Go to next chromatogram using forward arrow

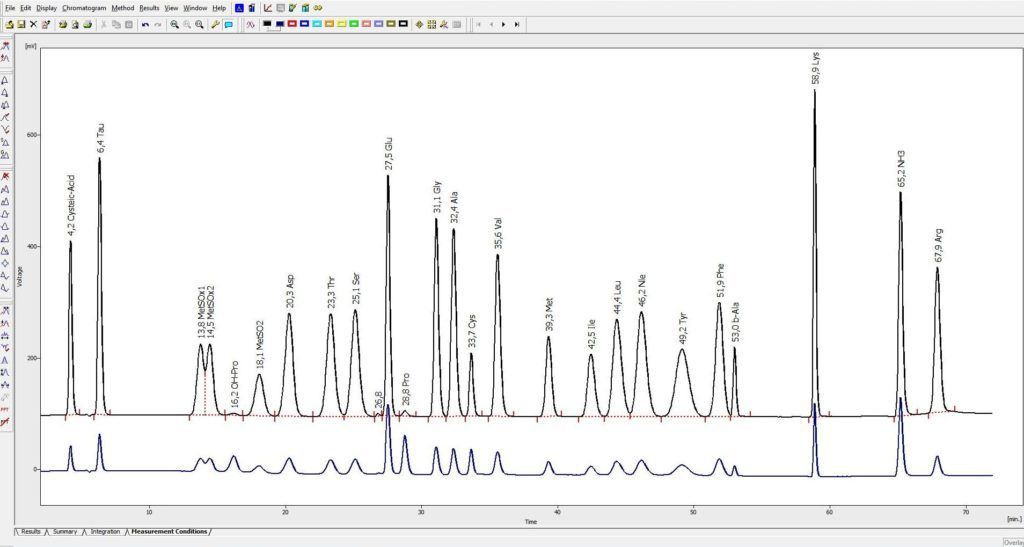(x=503, y=24)
